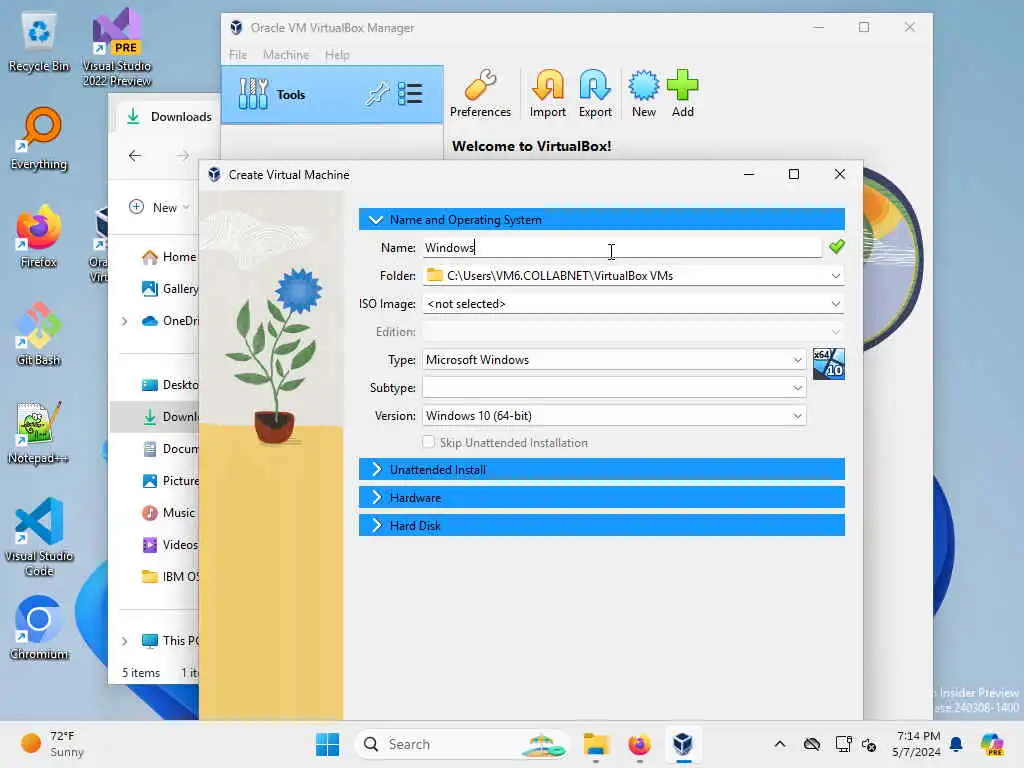Select the Tools item in VirtualBox Manager
The image size is (1024, 768).
(x=332, y=95)
